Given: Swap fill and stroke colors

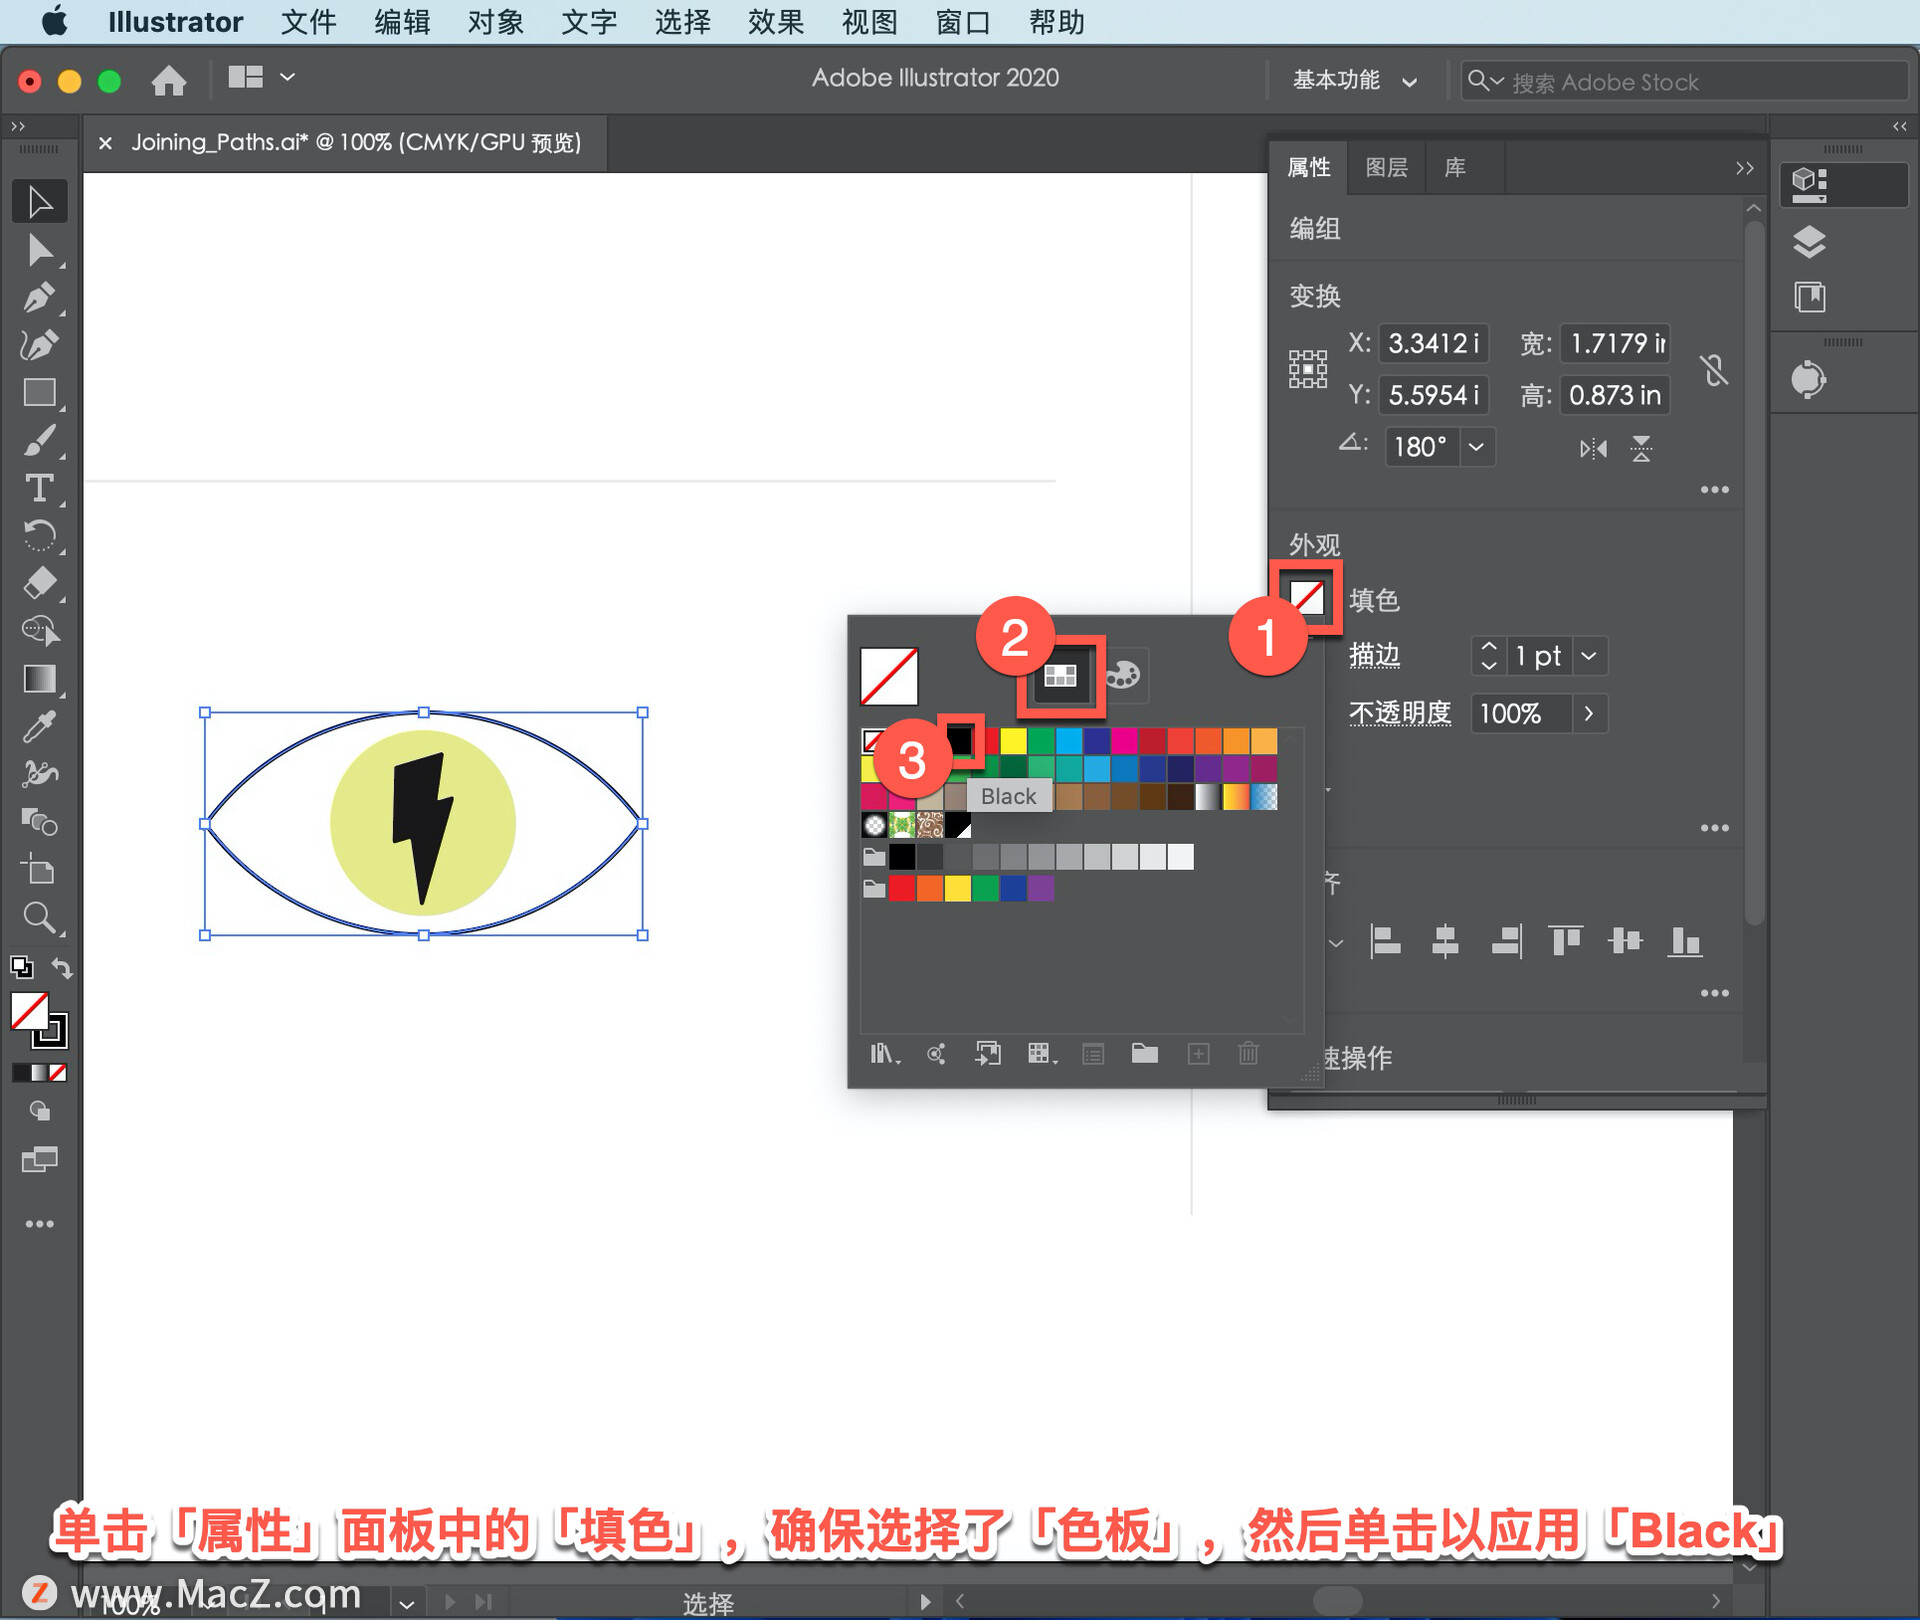Looking at the screenshot, I should [x=62, y=968].
